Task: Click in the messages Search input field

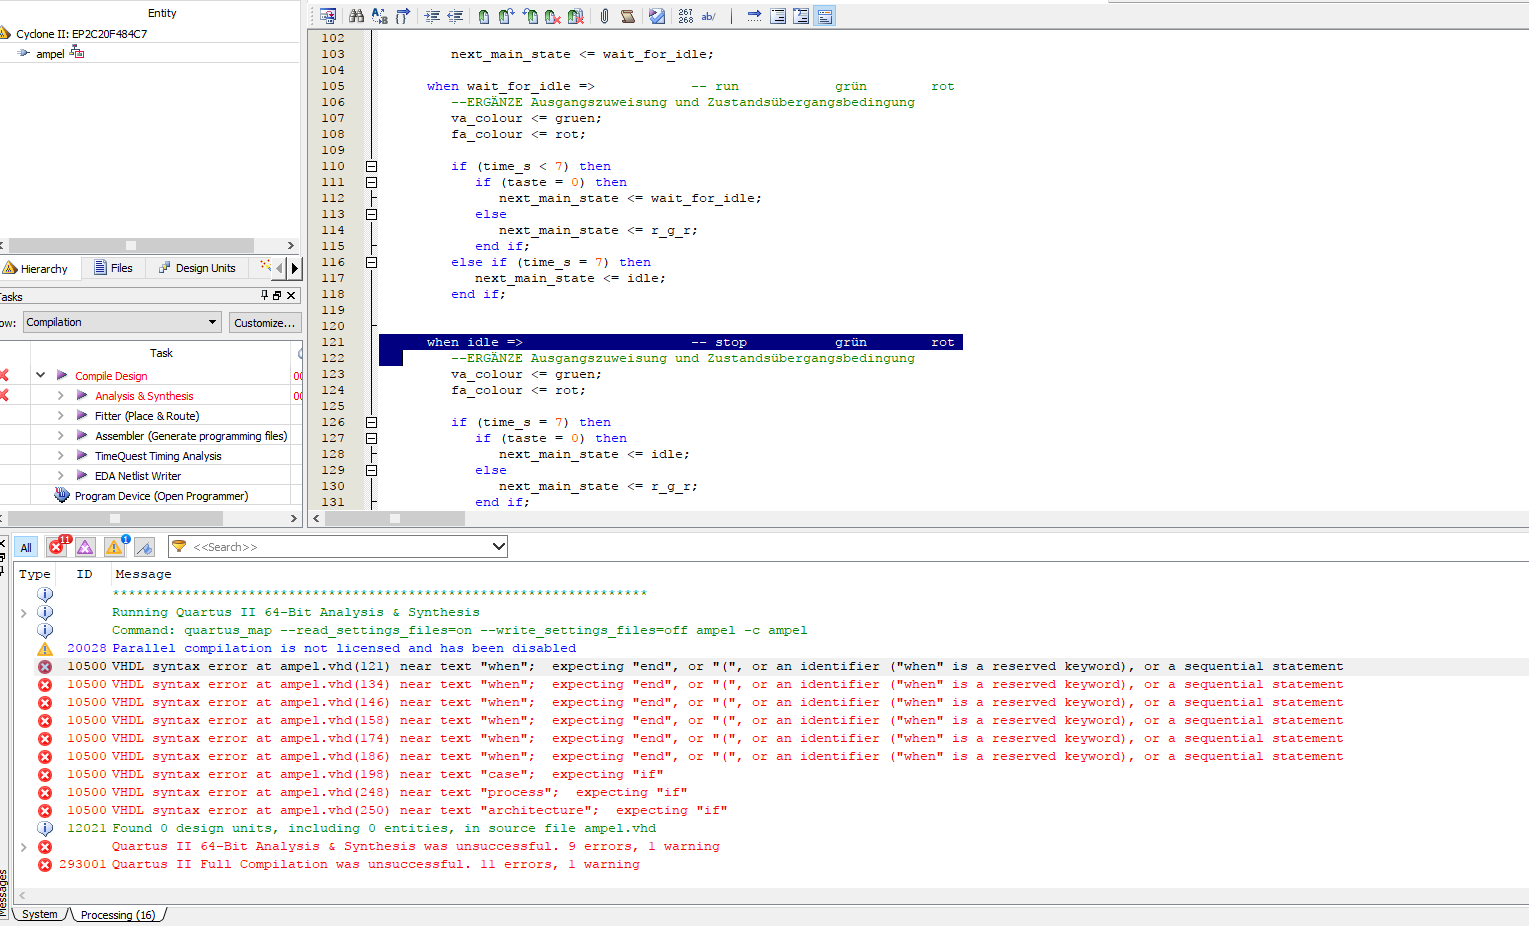Action: coord(340,547)
